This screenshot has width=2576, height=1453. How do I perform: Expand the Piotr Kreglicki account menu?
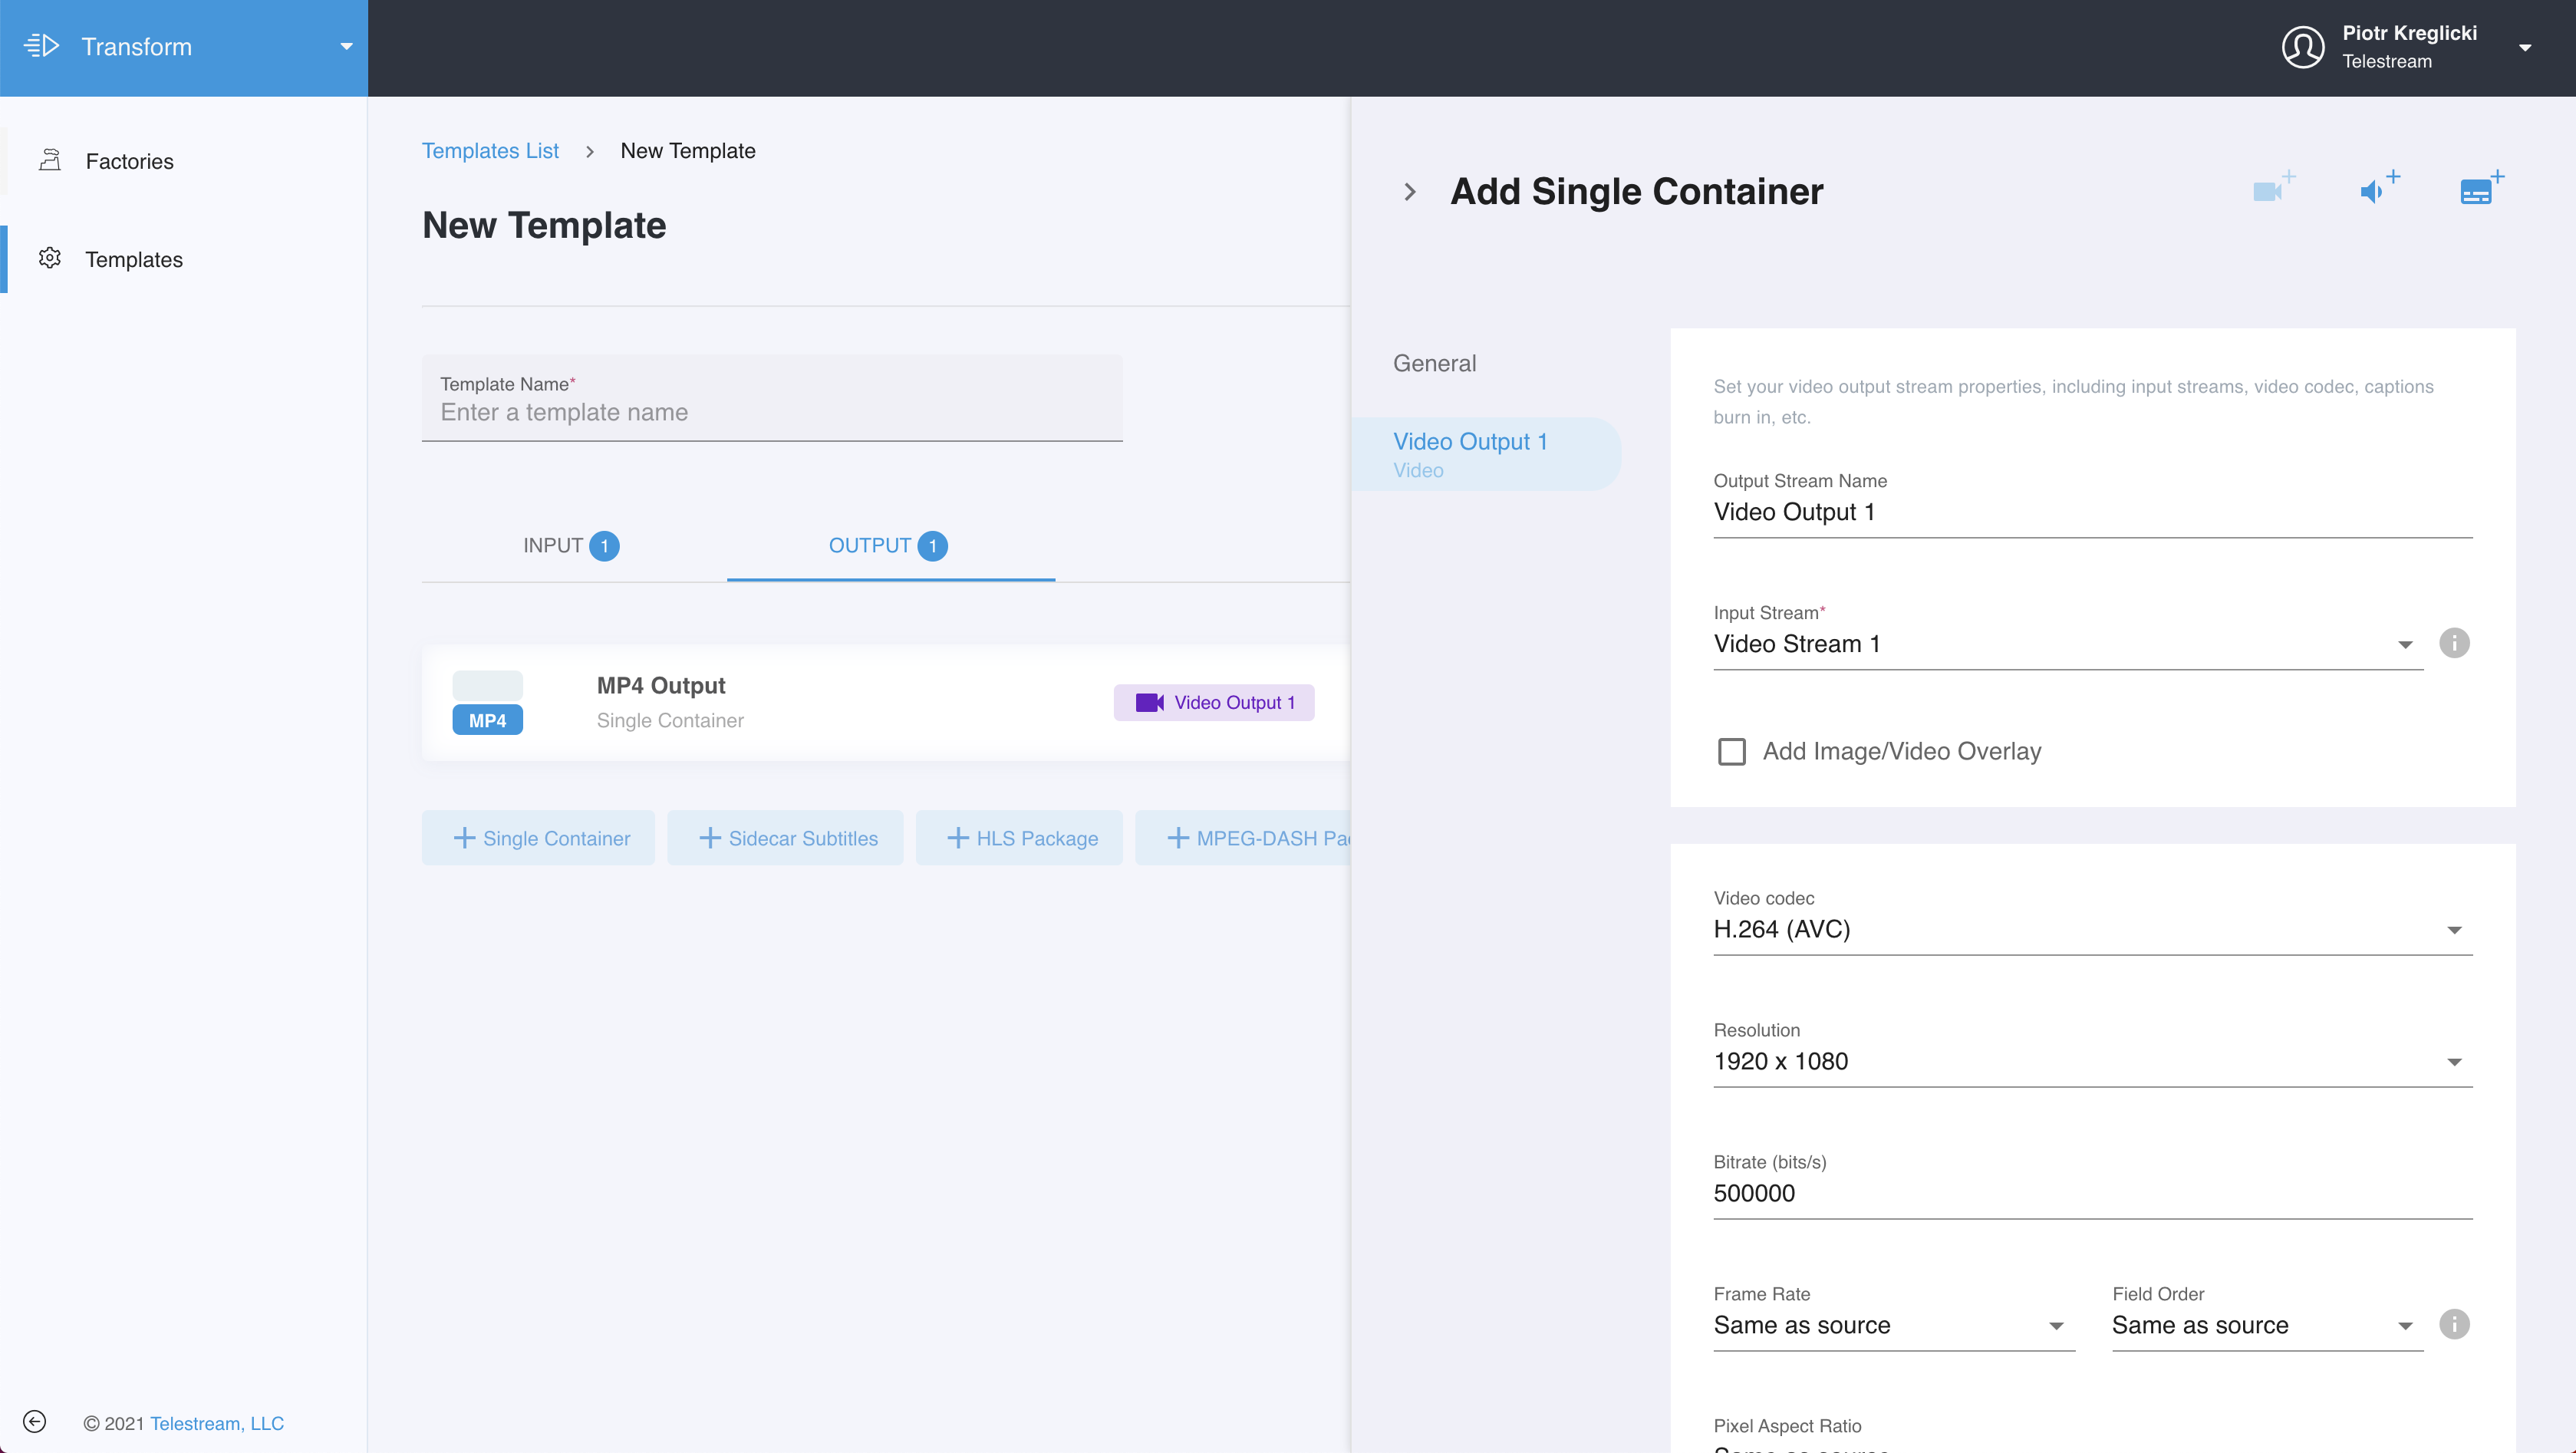[x=2525, y=48]
